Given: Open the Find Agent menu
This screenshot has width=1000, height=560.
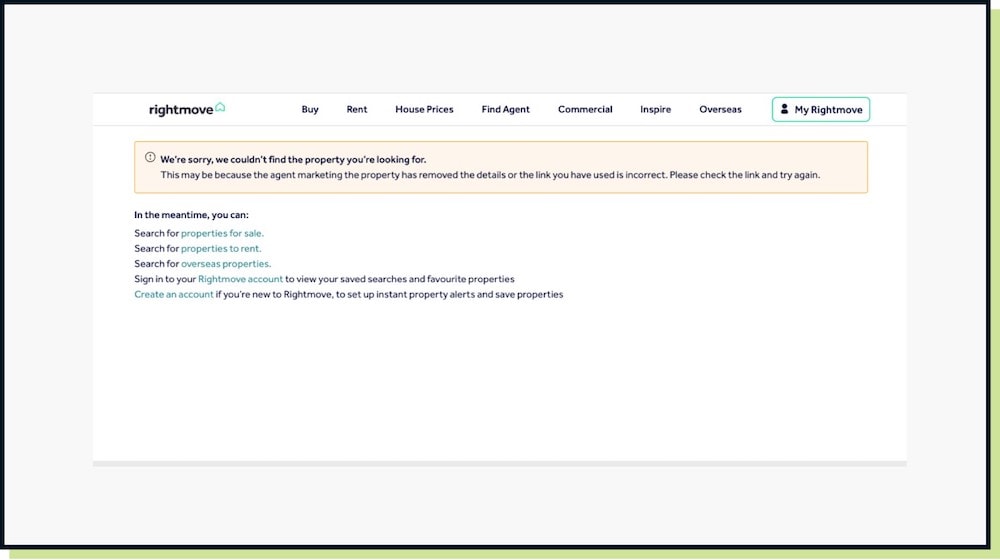Looking at the screenshot, I should [505, 110].
